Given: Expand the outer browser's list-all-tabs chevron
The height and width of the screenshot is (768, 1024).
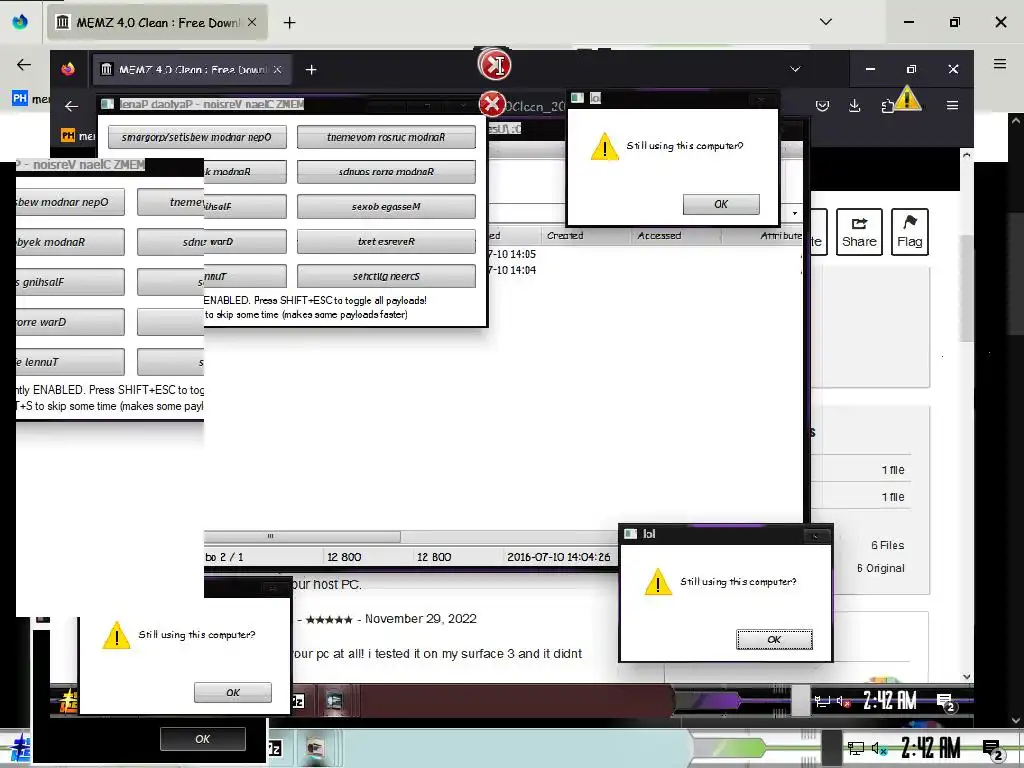Looking at the screenshot, I should [826, 22].
